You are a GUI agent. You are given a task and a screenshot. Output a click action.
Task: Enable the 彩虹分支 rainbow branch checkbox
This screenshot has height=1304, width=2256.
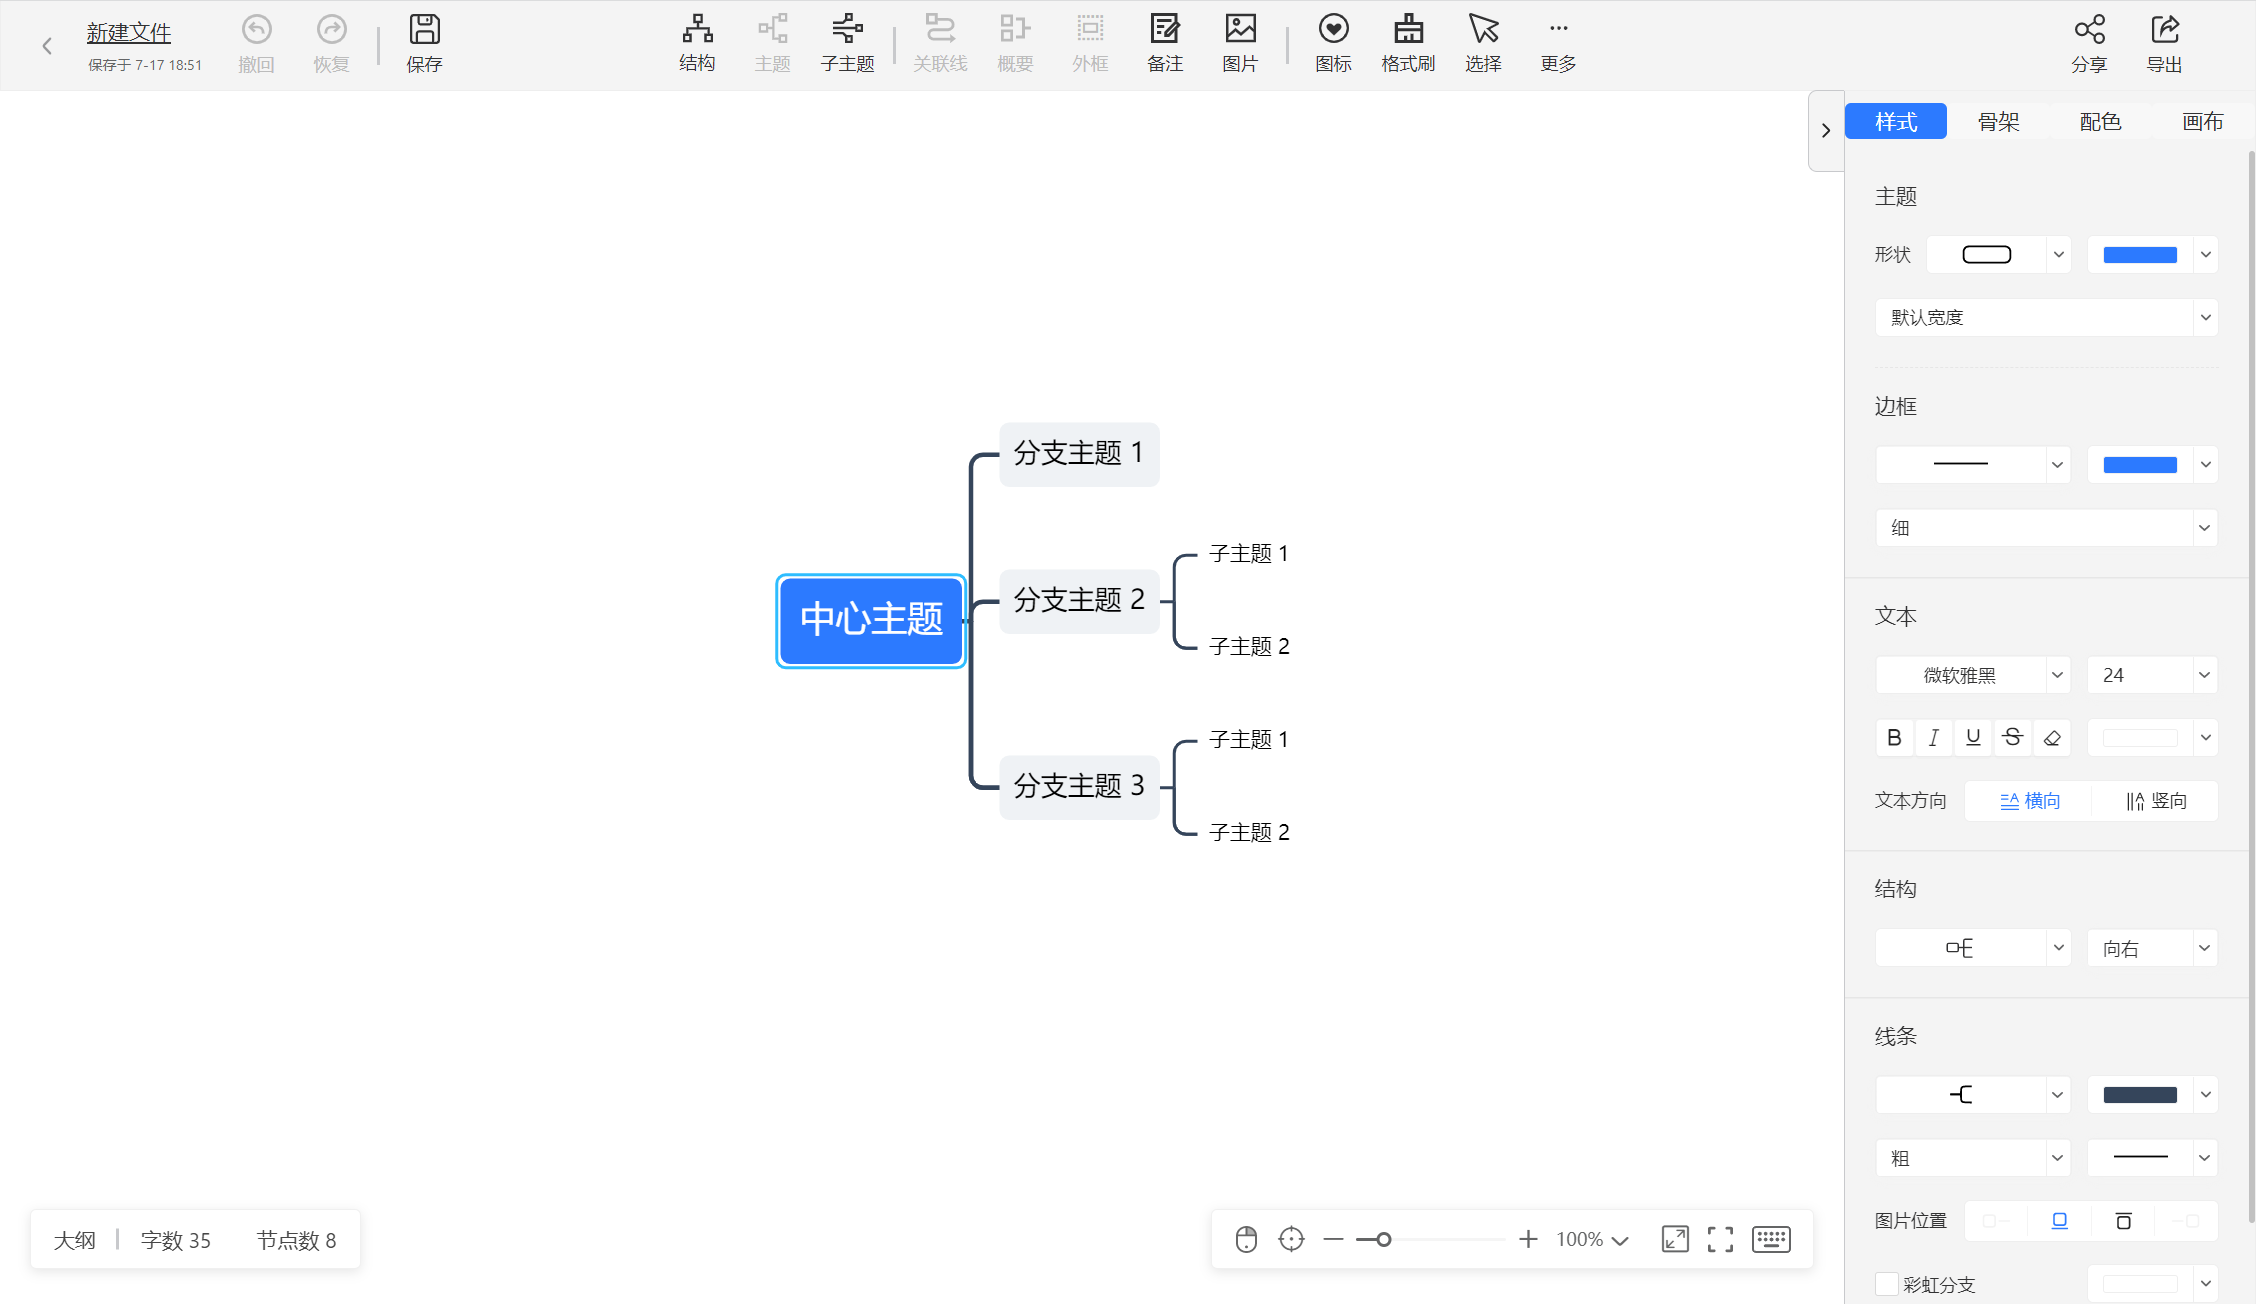tap(1887, 1284)
